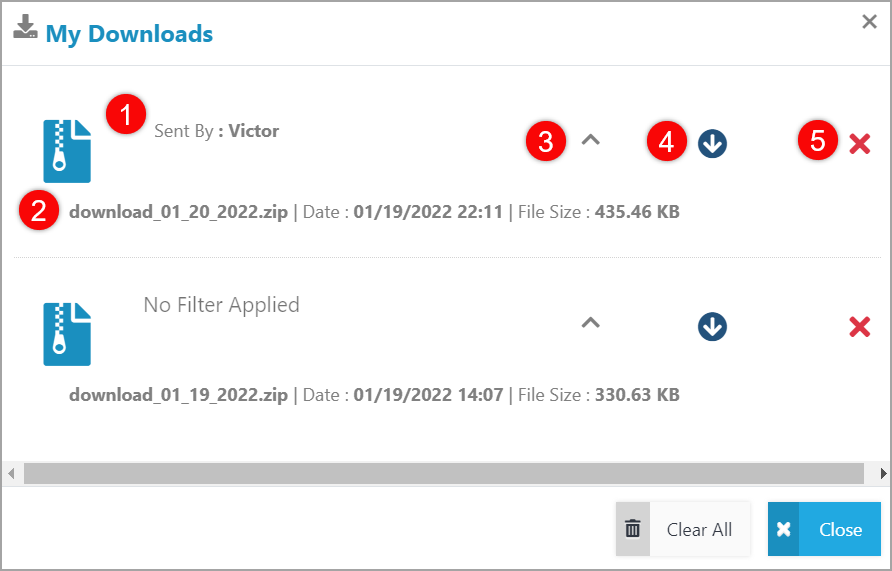The height and width of the screenshot is (571, 892).
Task: Click the No Filter Applied label
Action: (221, 305)
